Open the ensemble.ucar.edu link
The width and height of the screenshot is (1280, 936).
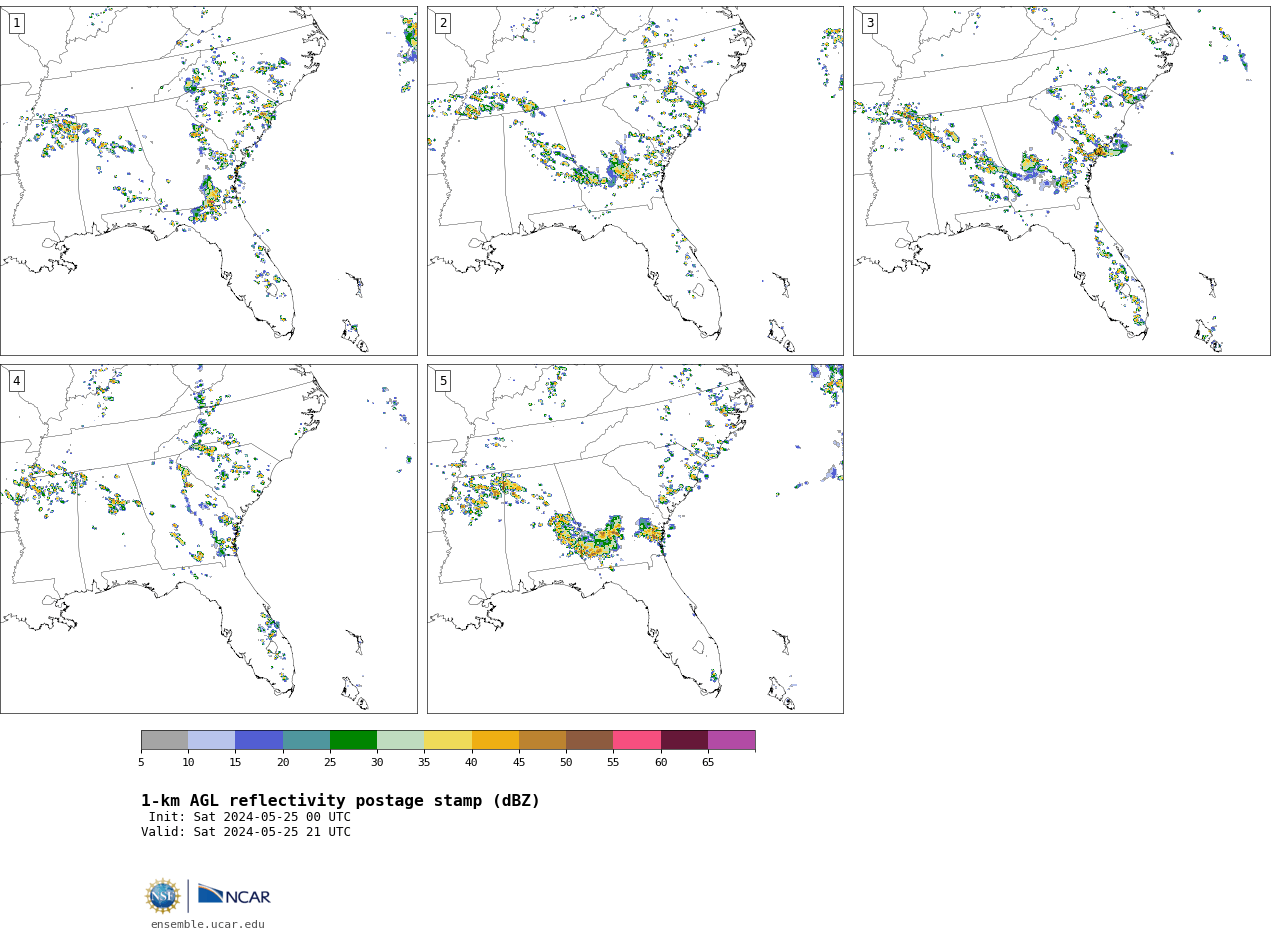pyautogui.click(x=208, y=924)
